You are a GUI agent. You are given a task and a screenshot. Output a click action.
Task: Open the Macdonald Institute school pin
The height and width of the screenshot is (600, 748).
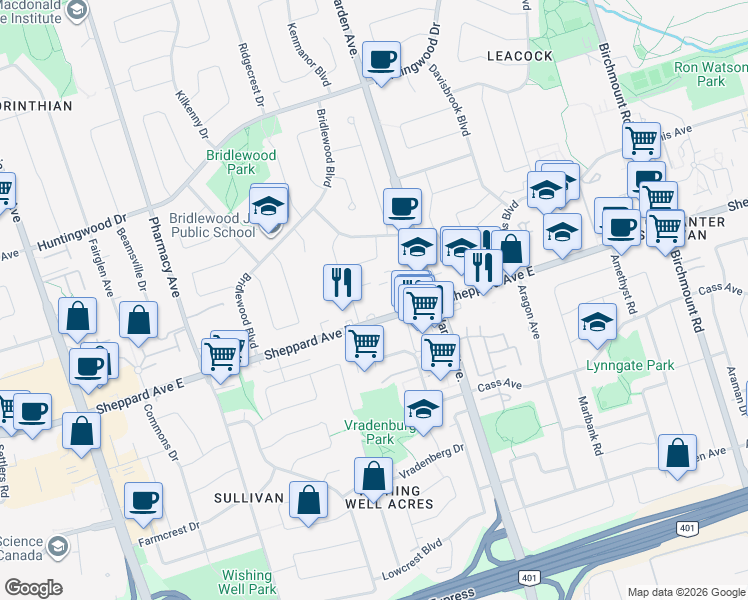click(77, 10)
